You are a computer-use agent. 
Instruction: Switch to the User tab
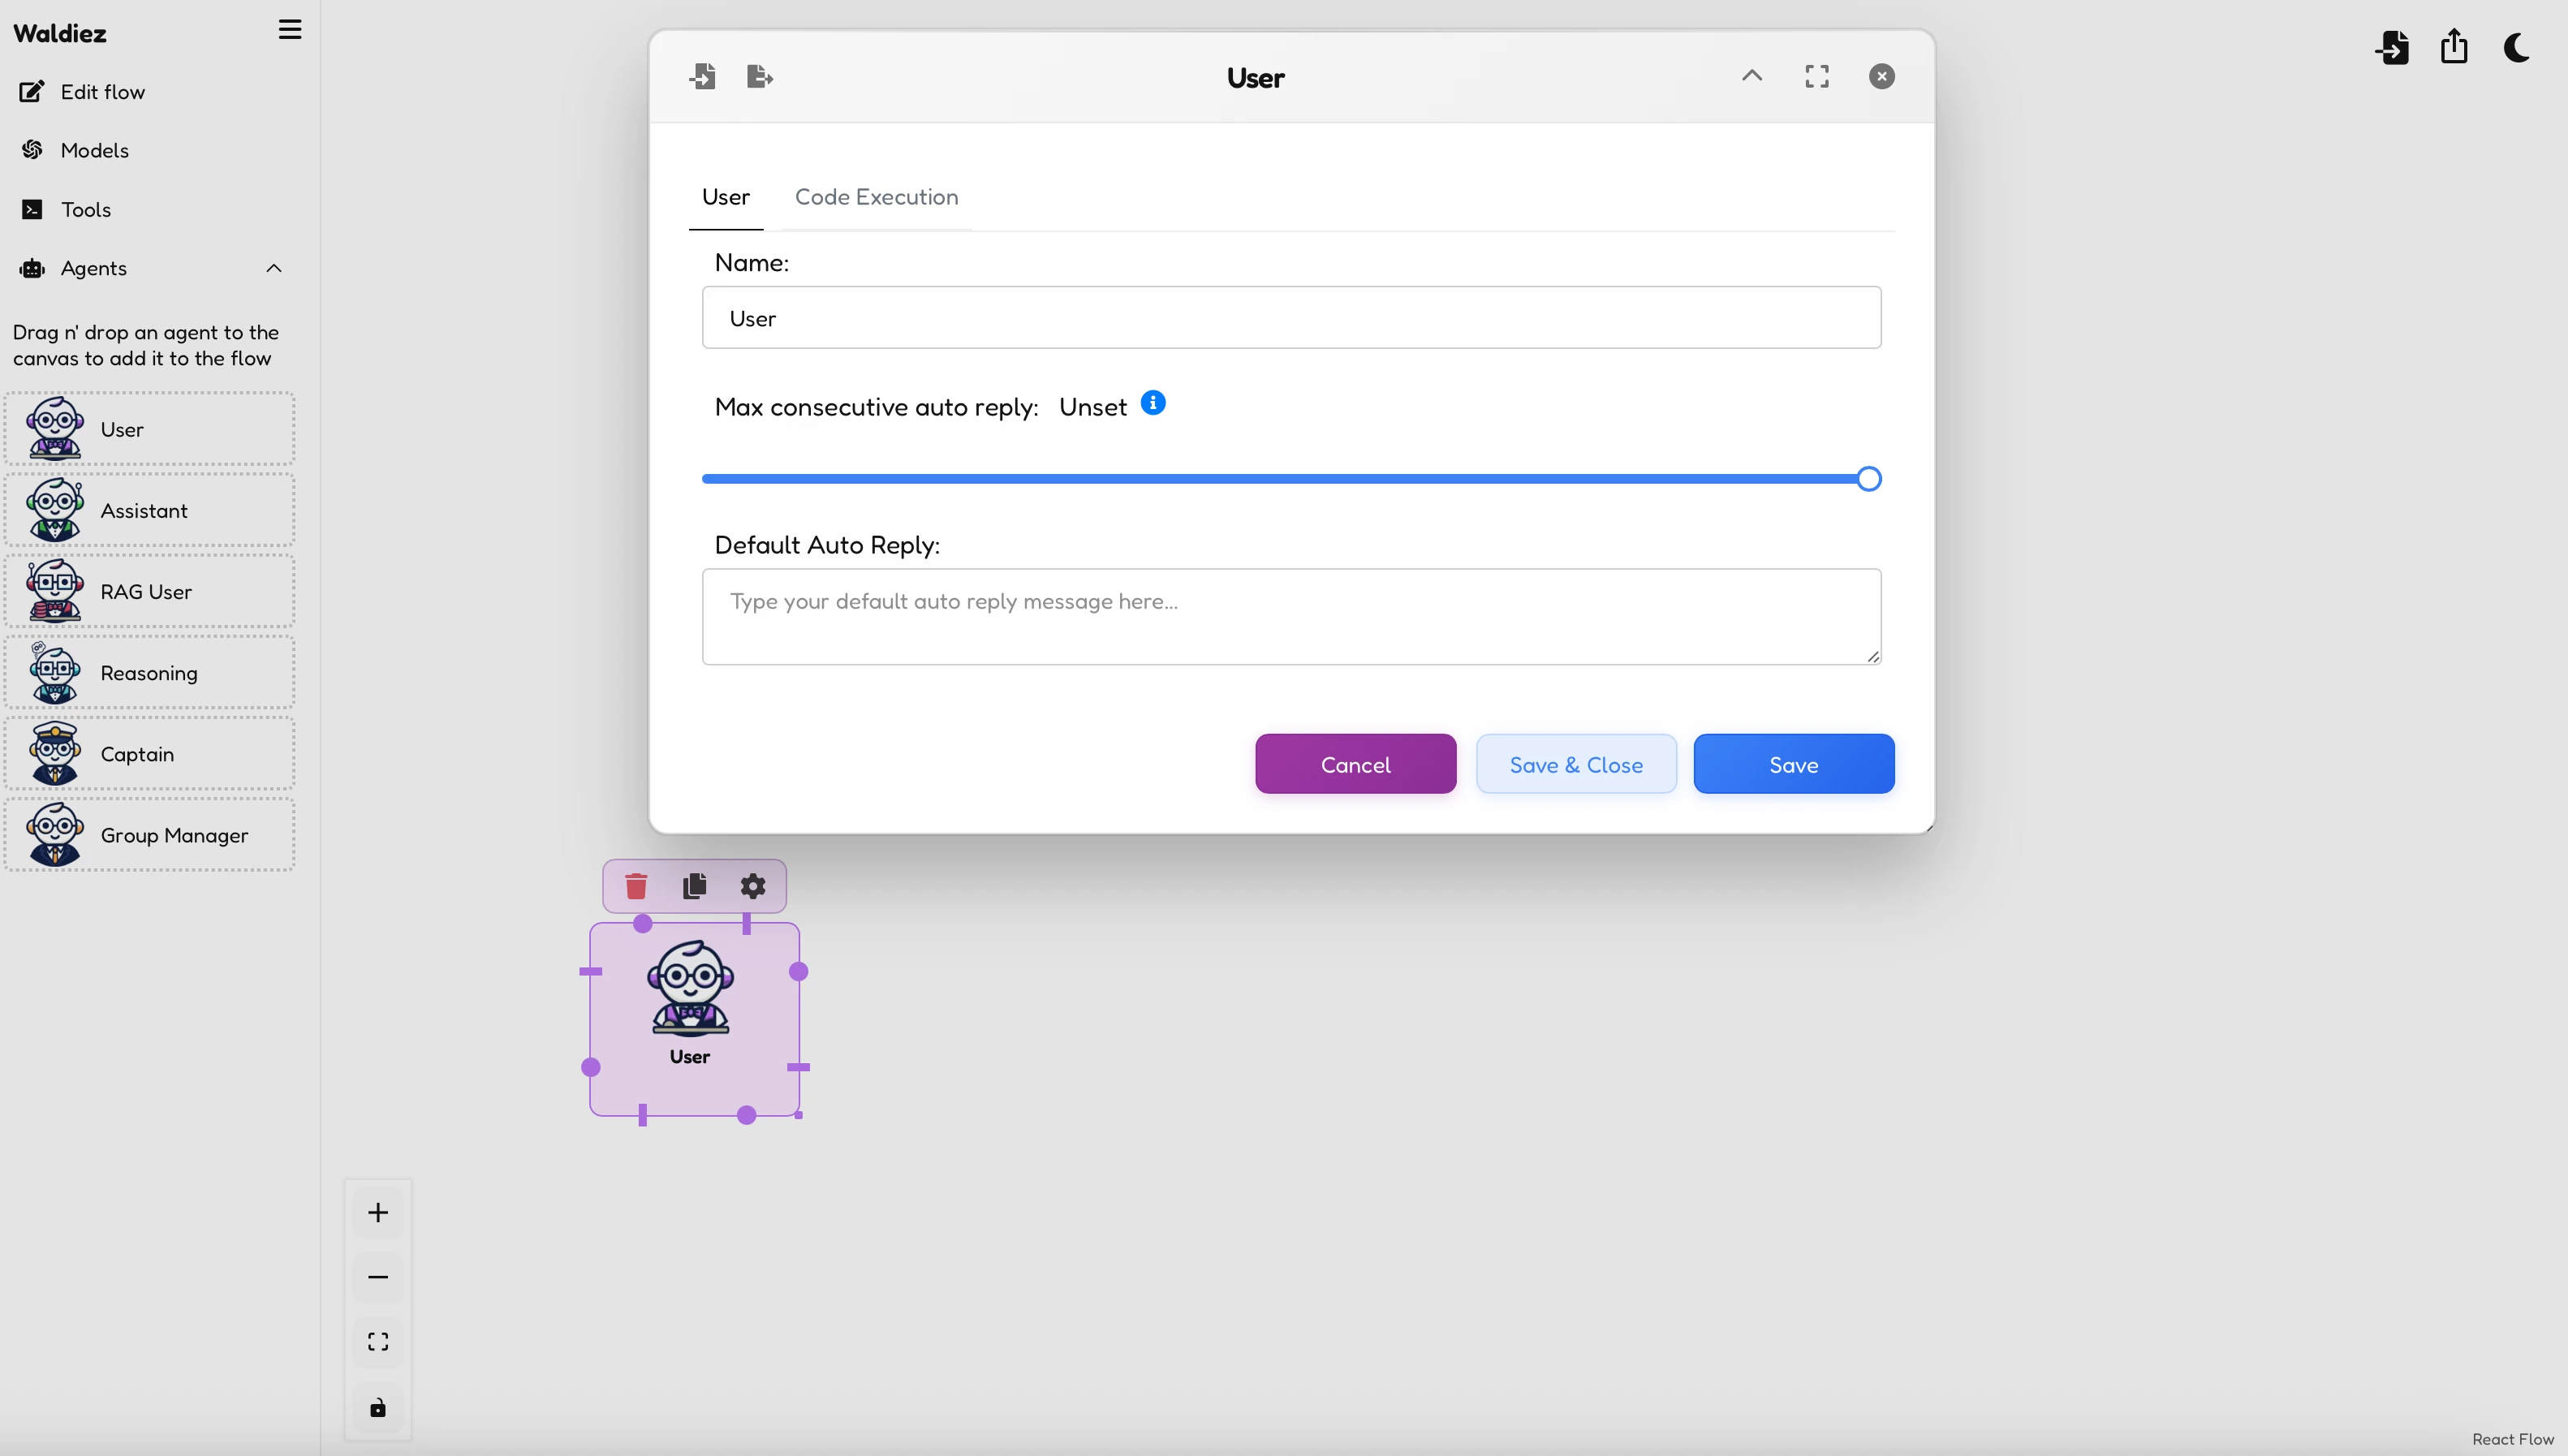726,197
